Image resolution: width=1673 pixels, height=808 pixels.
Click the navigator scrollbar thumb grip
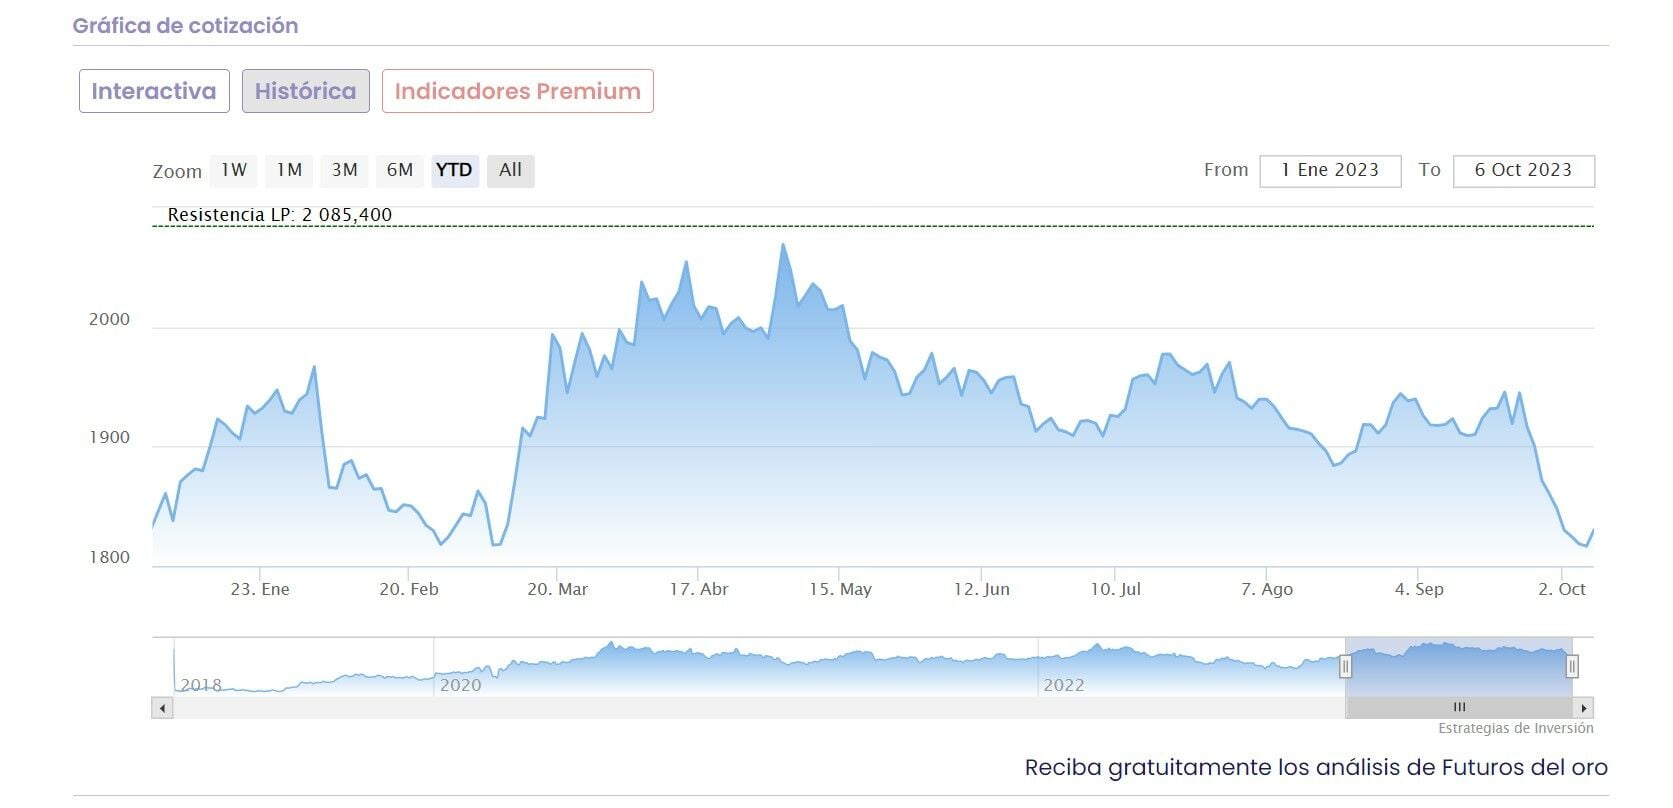click(x=1459, y=708)
